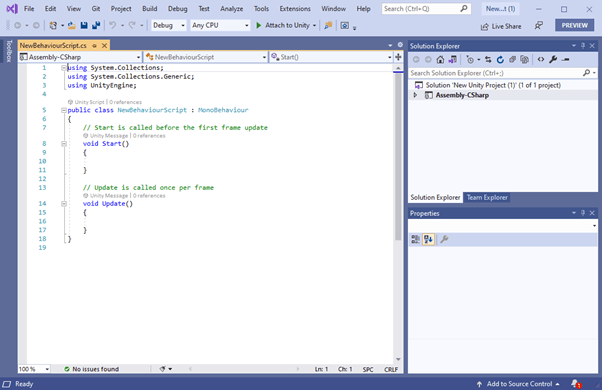
Task: Open the Debug menu
Action: [177, 8]
